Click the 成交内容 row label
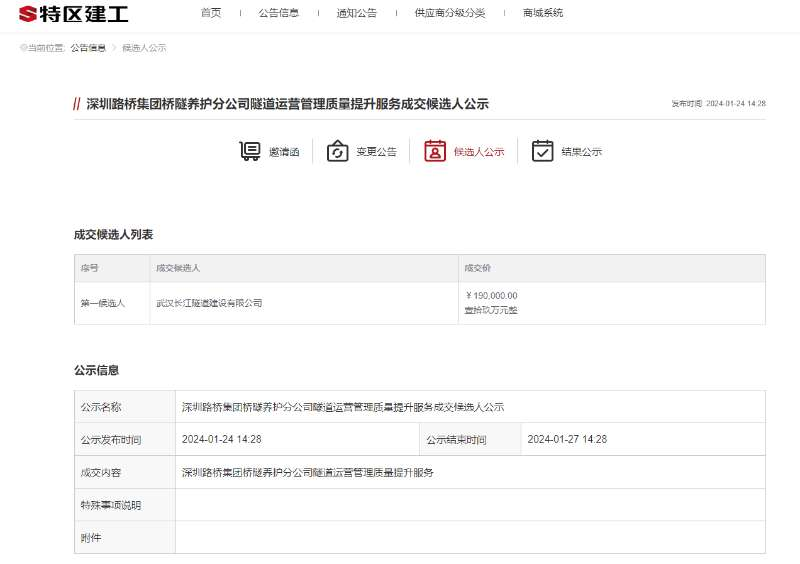 [x=101, y=473]
